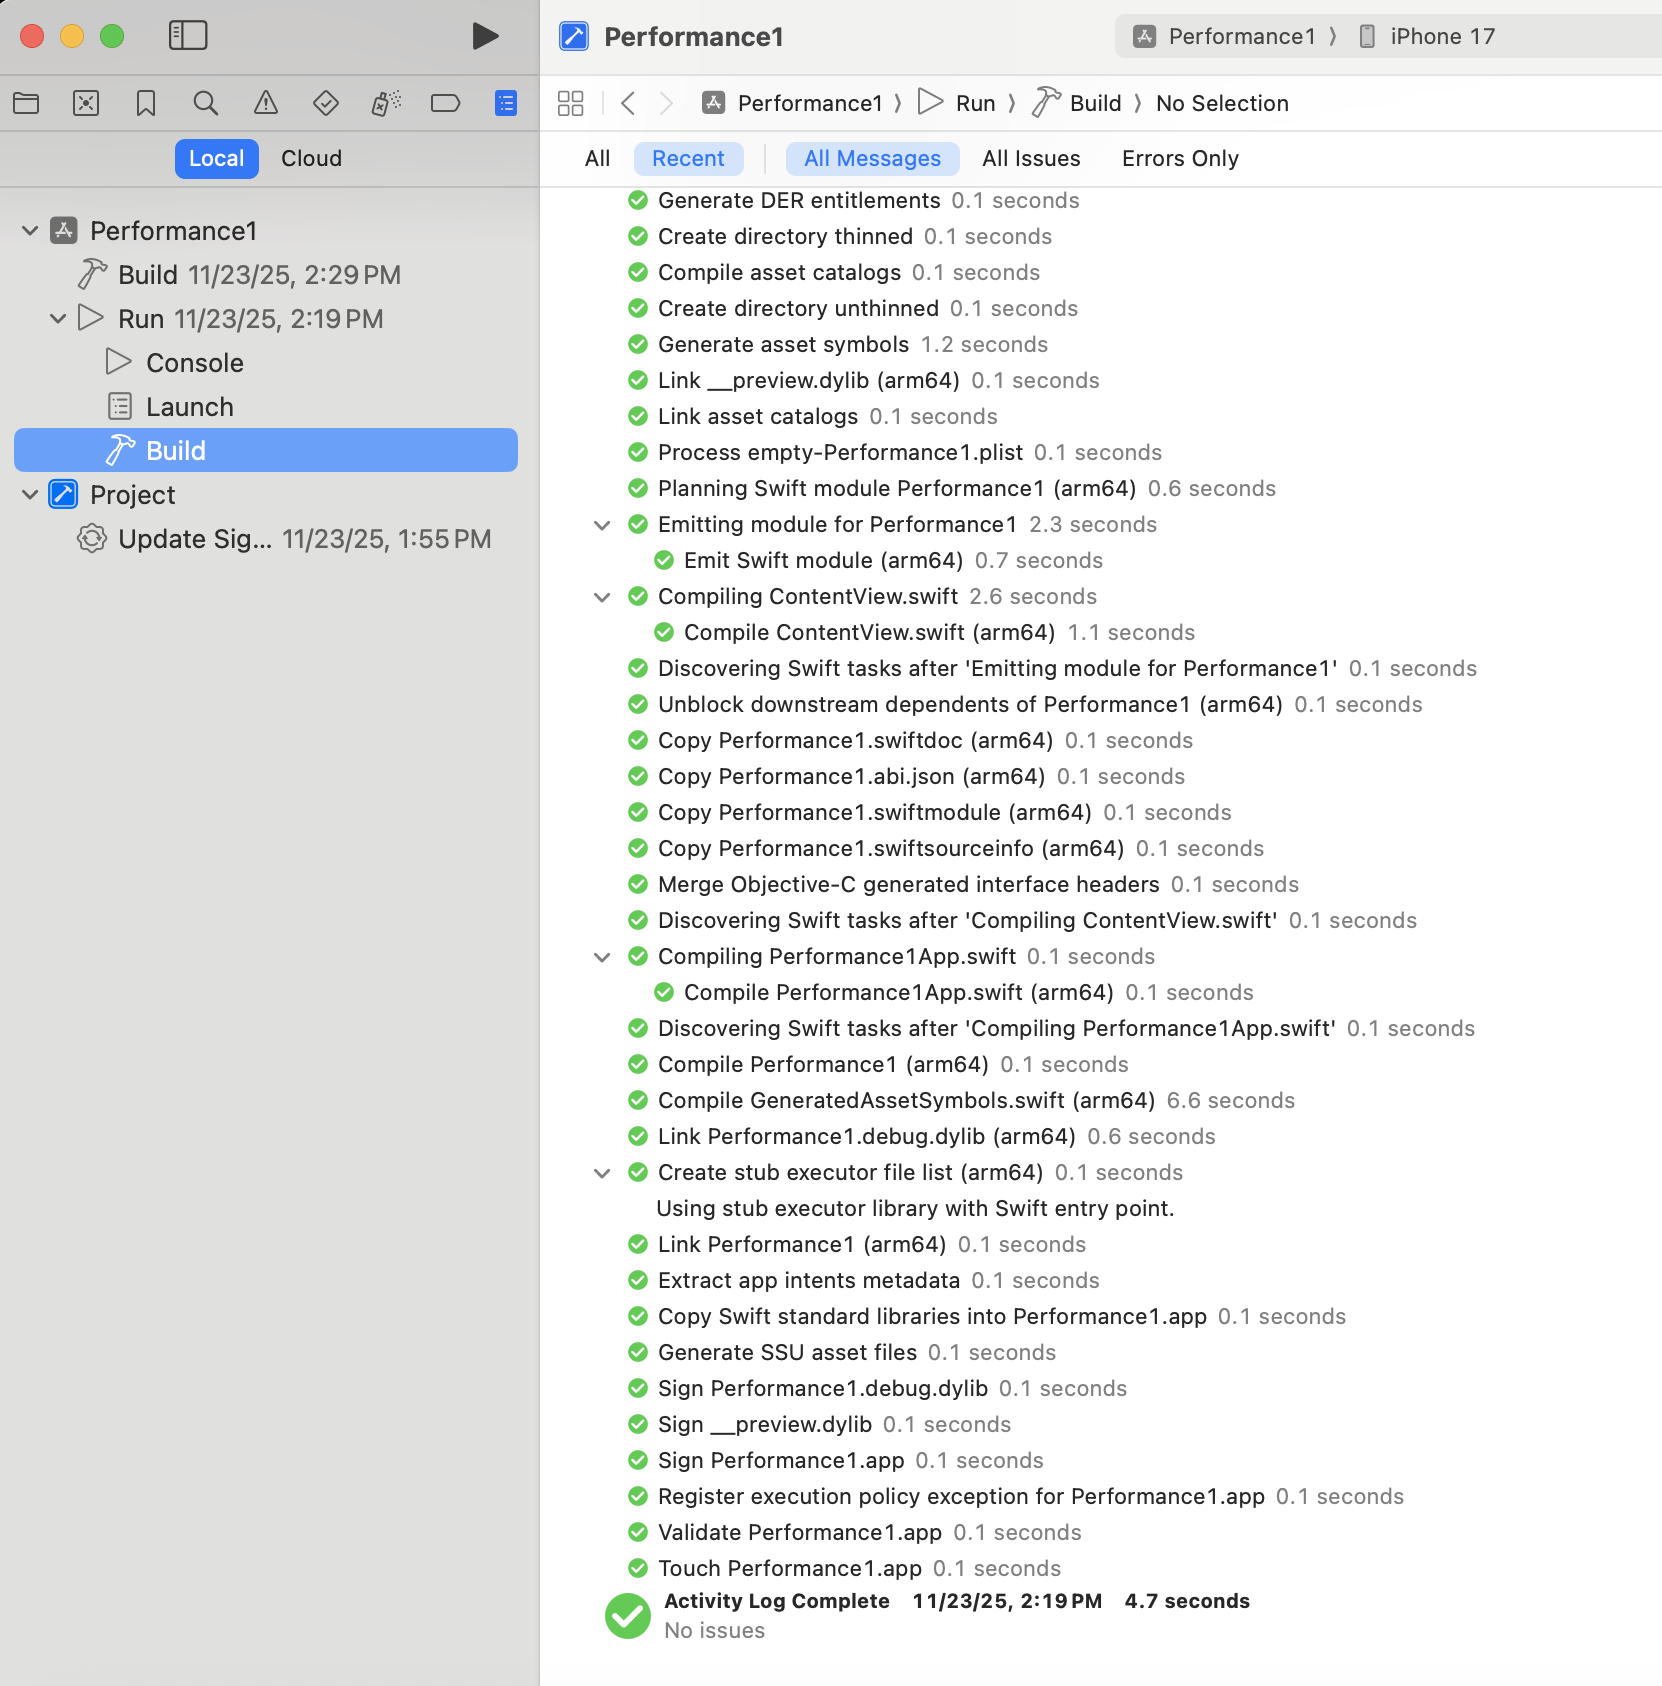Open the Breakpoint navigator icon
Viewport: 1662px width, 1686px height.
[446, 103]
